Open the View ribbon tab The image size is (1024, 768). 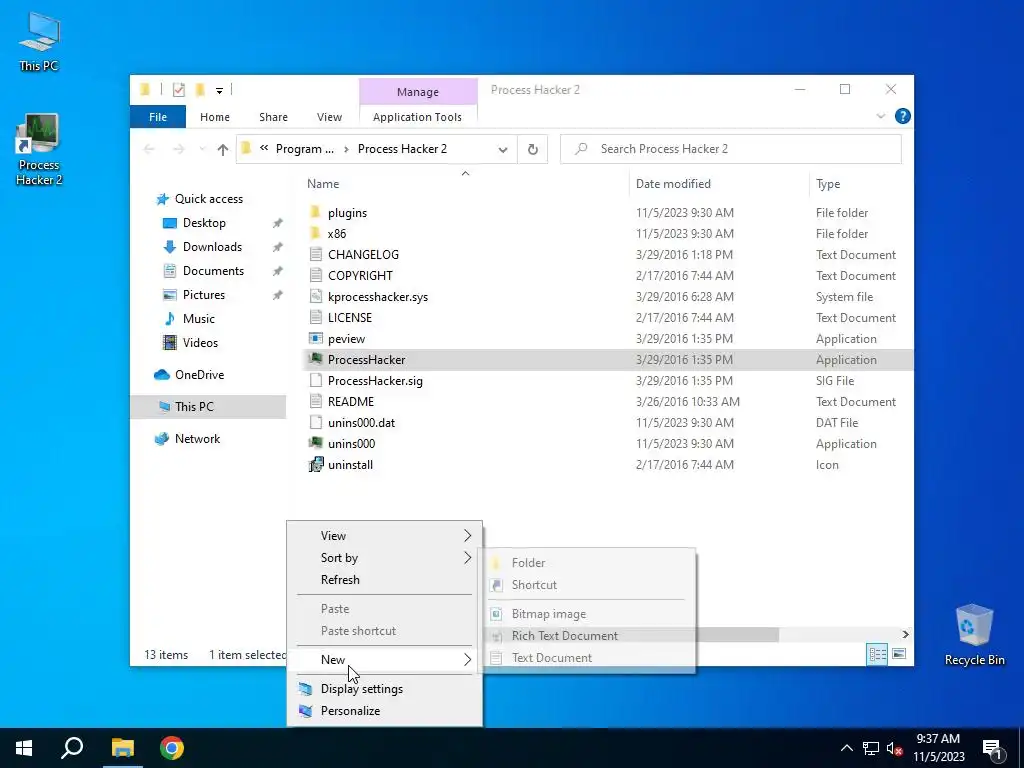click(329, 117)
